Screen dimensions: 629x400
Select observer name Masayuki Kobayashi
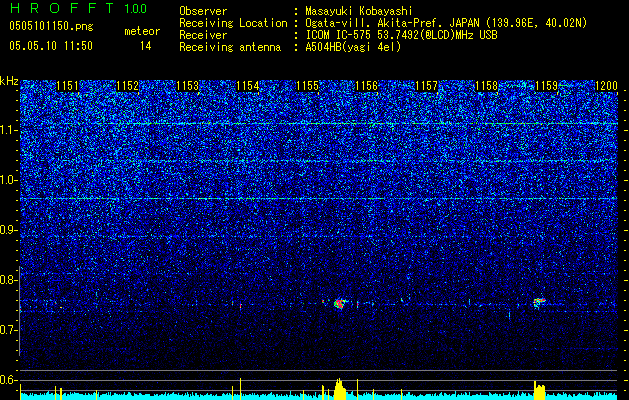(x=359, y=11)
